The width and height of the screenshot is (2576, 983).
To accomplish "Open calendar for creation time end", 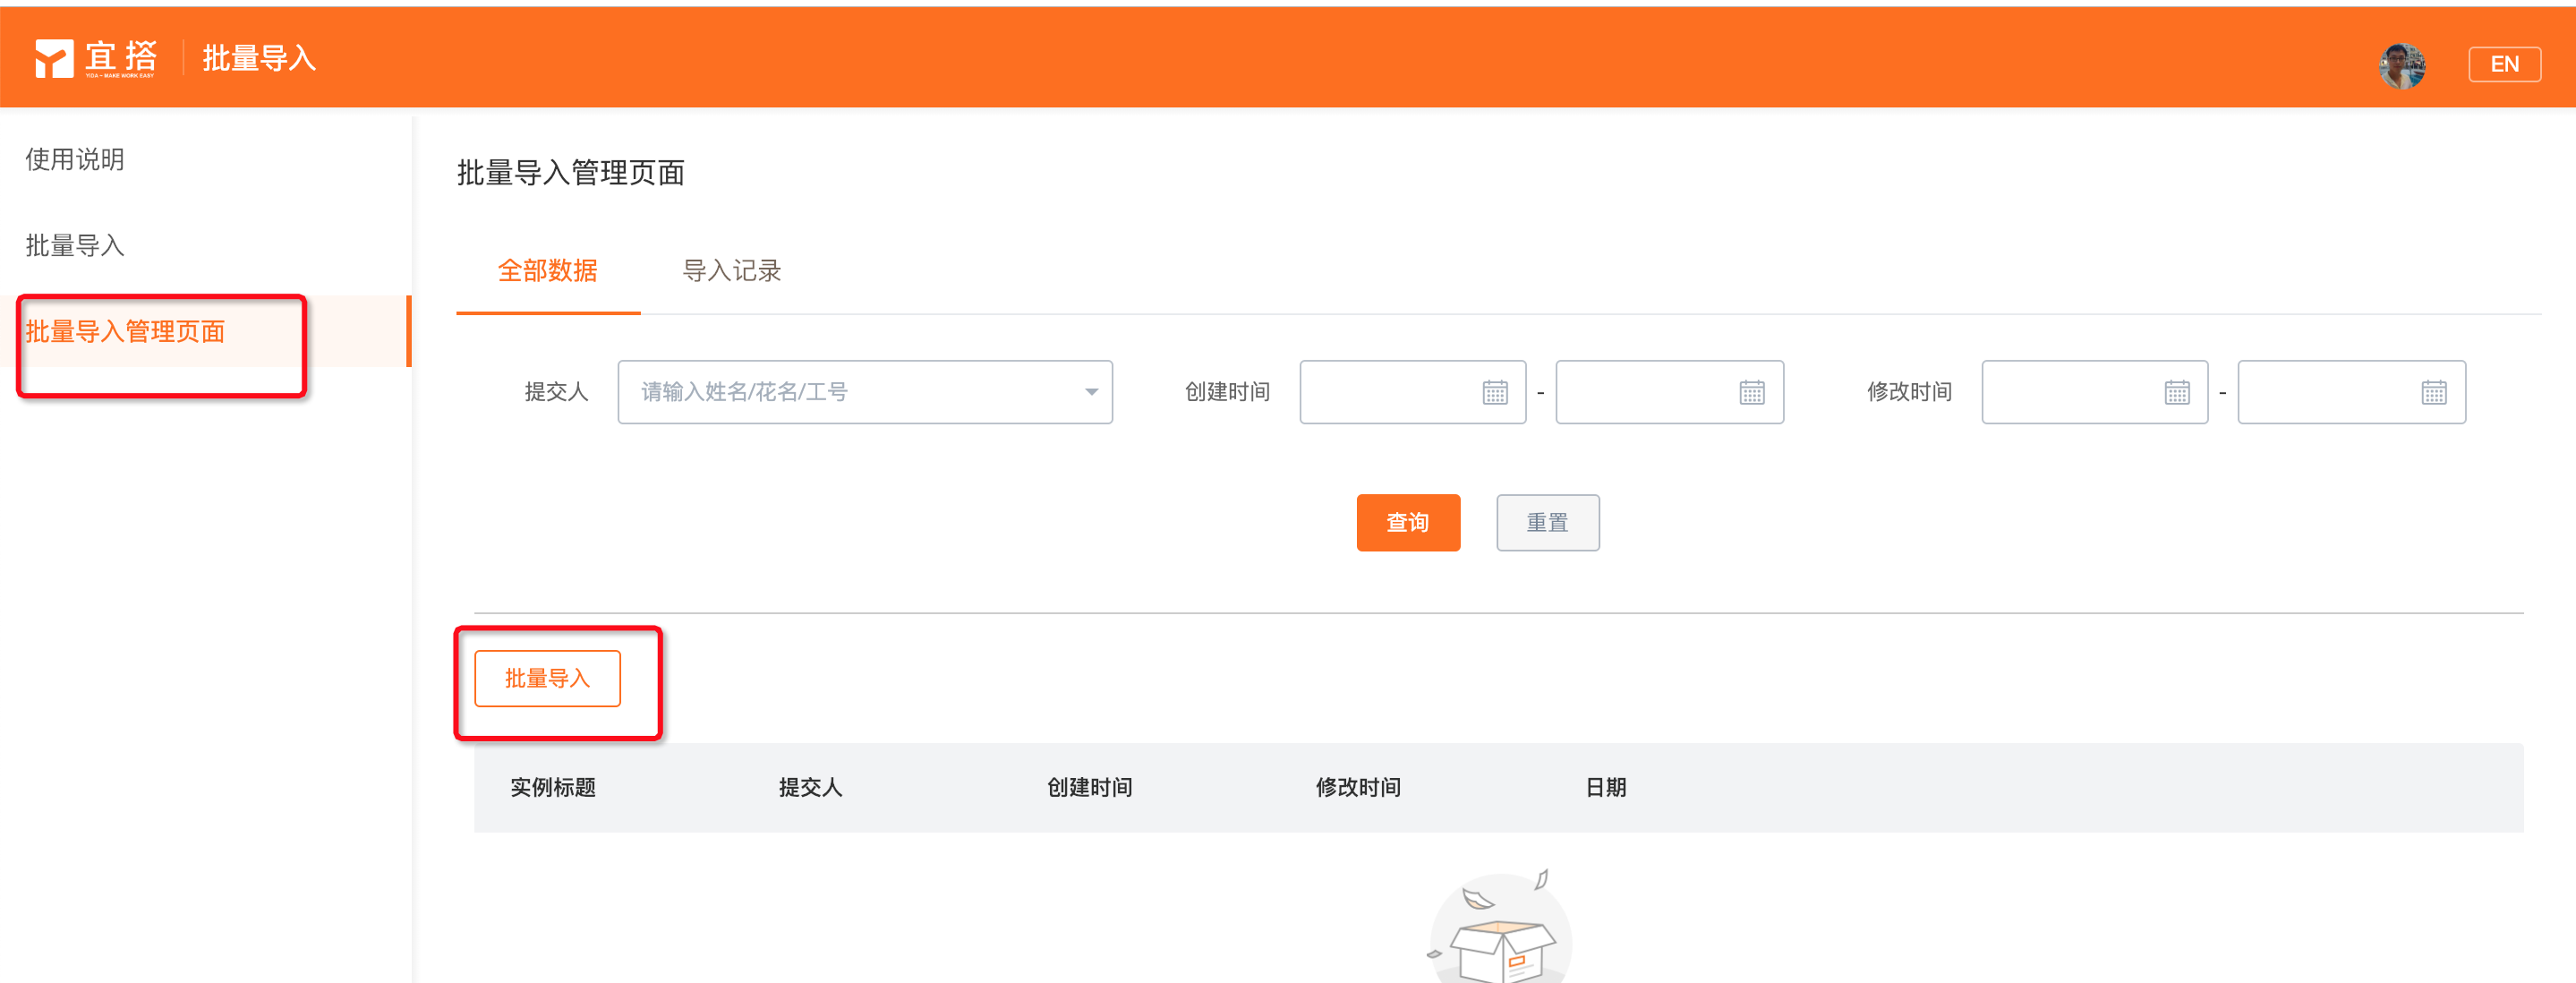I will [x=1751, y=392].
